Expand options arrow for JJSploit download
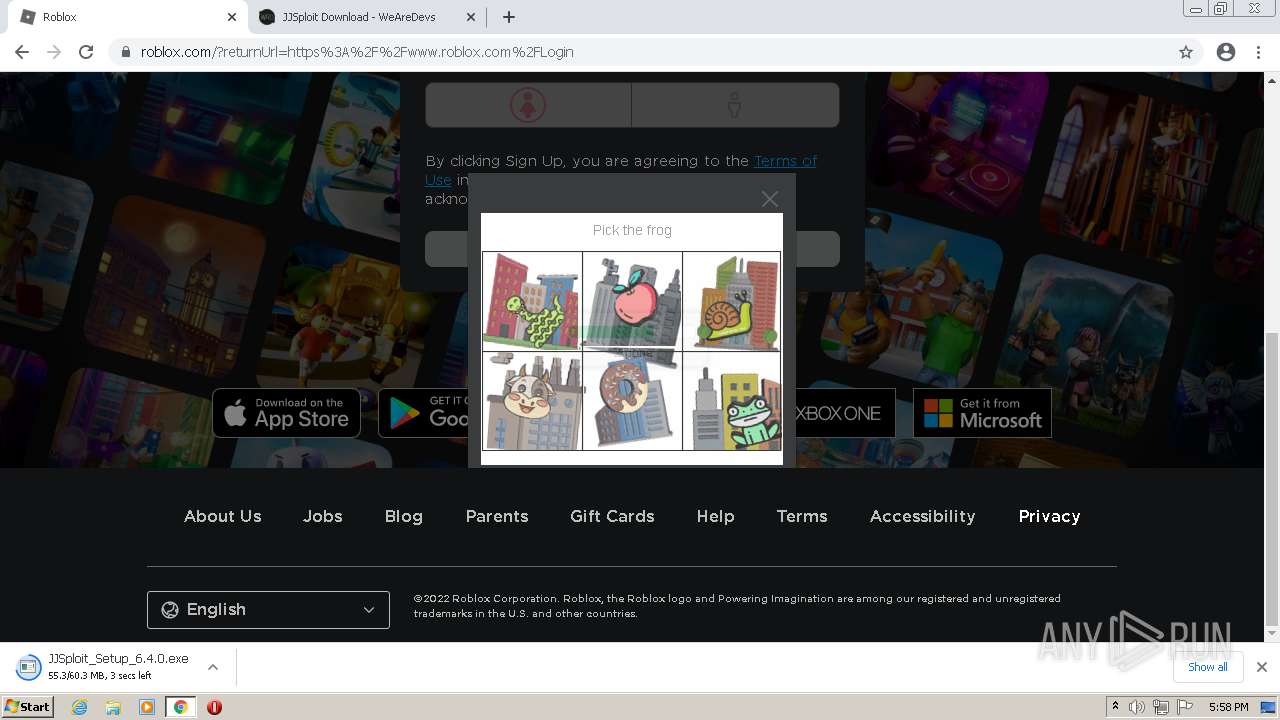 212,667
